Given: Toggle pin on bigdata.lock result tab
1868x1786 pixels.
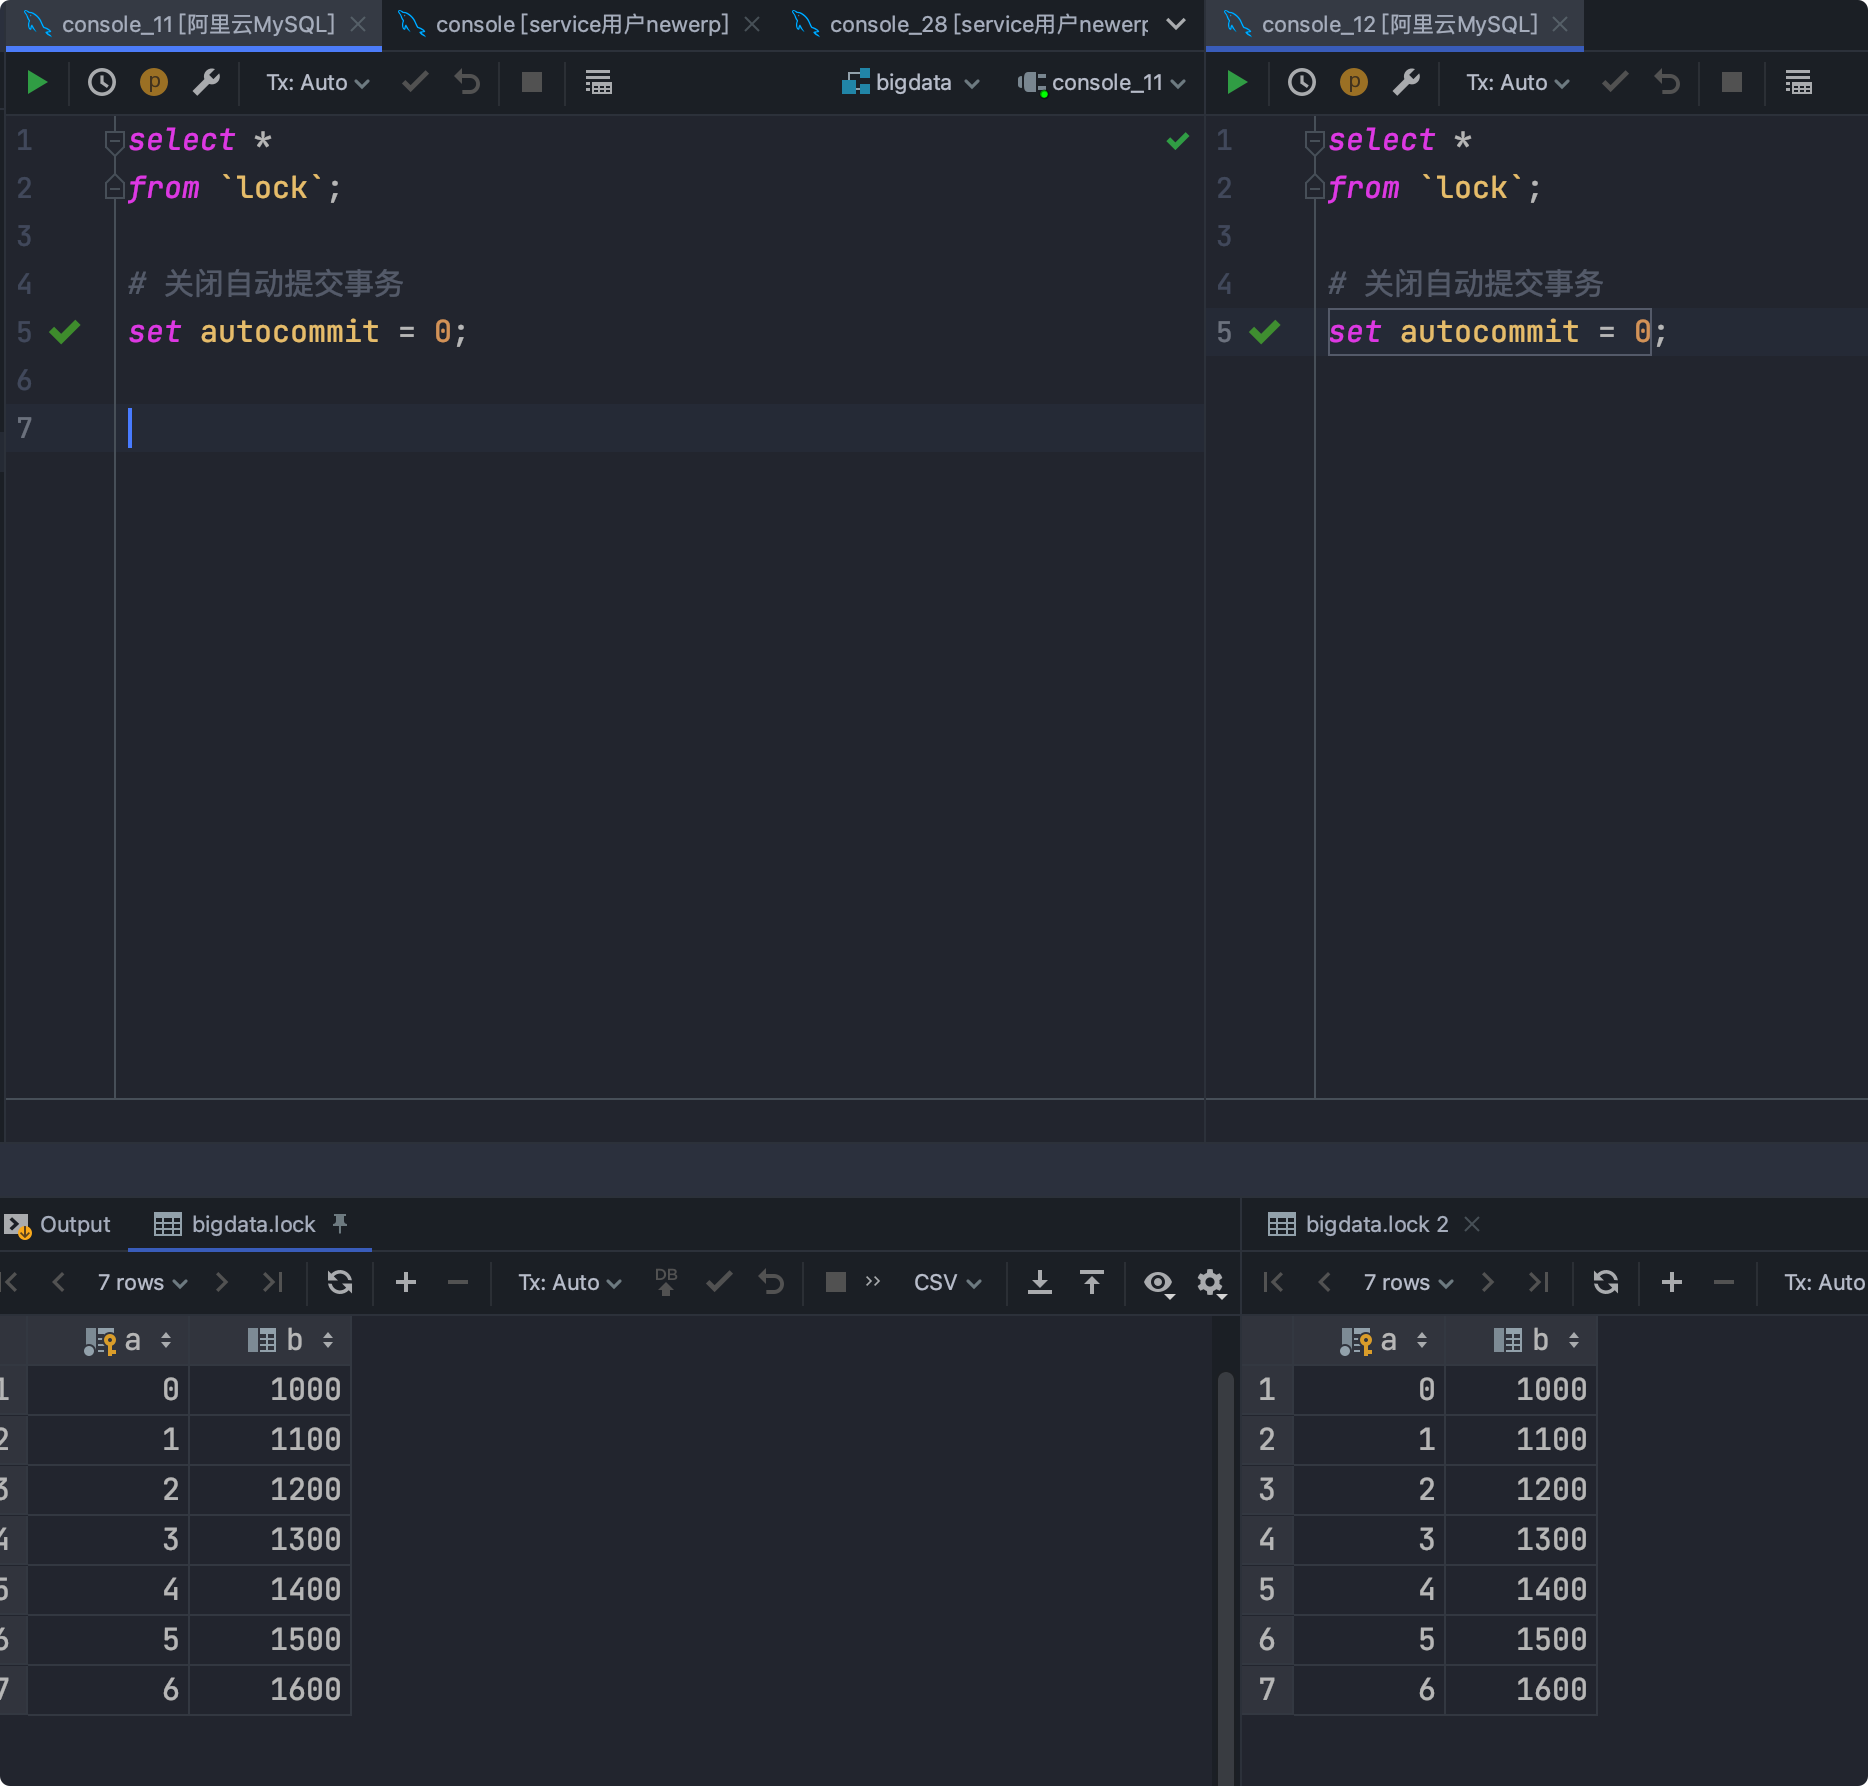Looking at the screenshot, I should (340, 1223).
